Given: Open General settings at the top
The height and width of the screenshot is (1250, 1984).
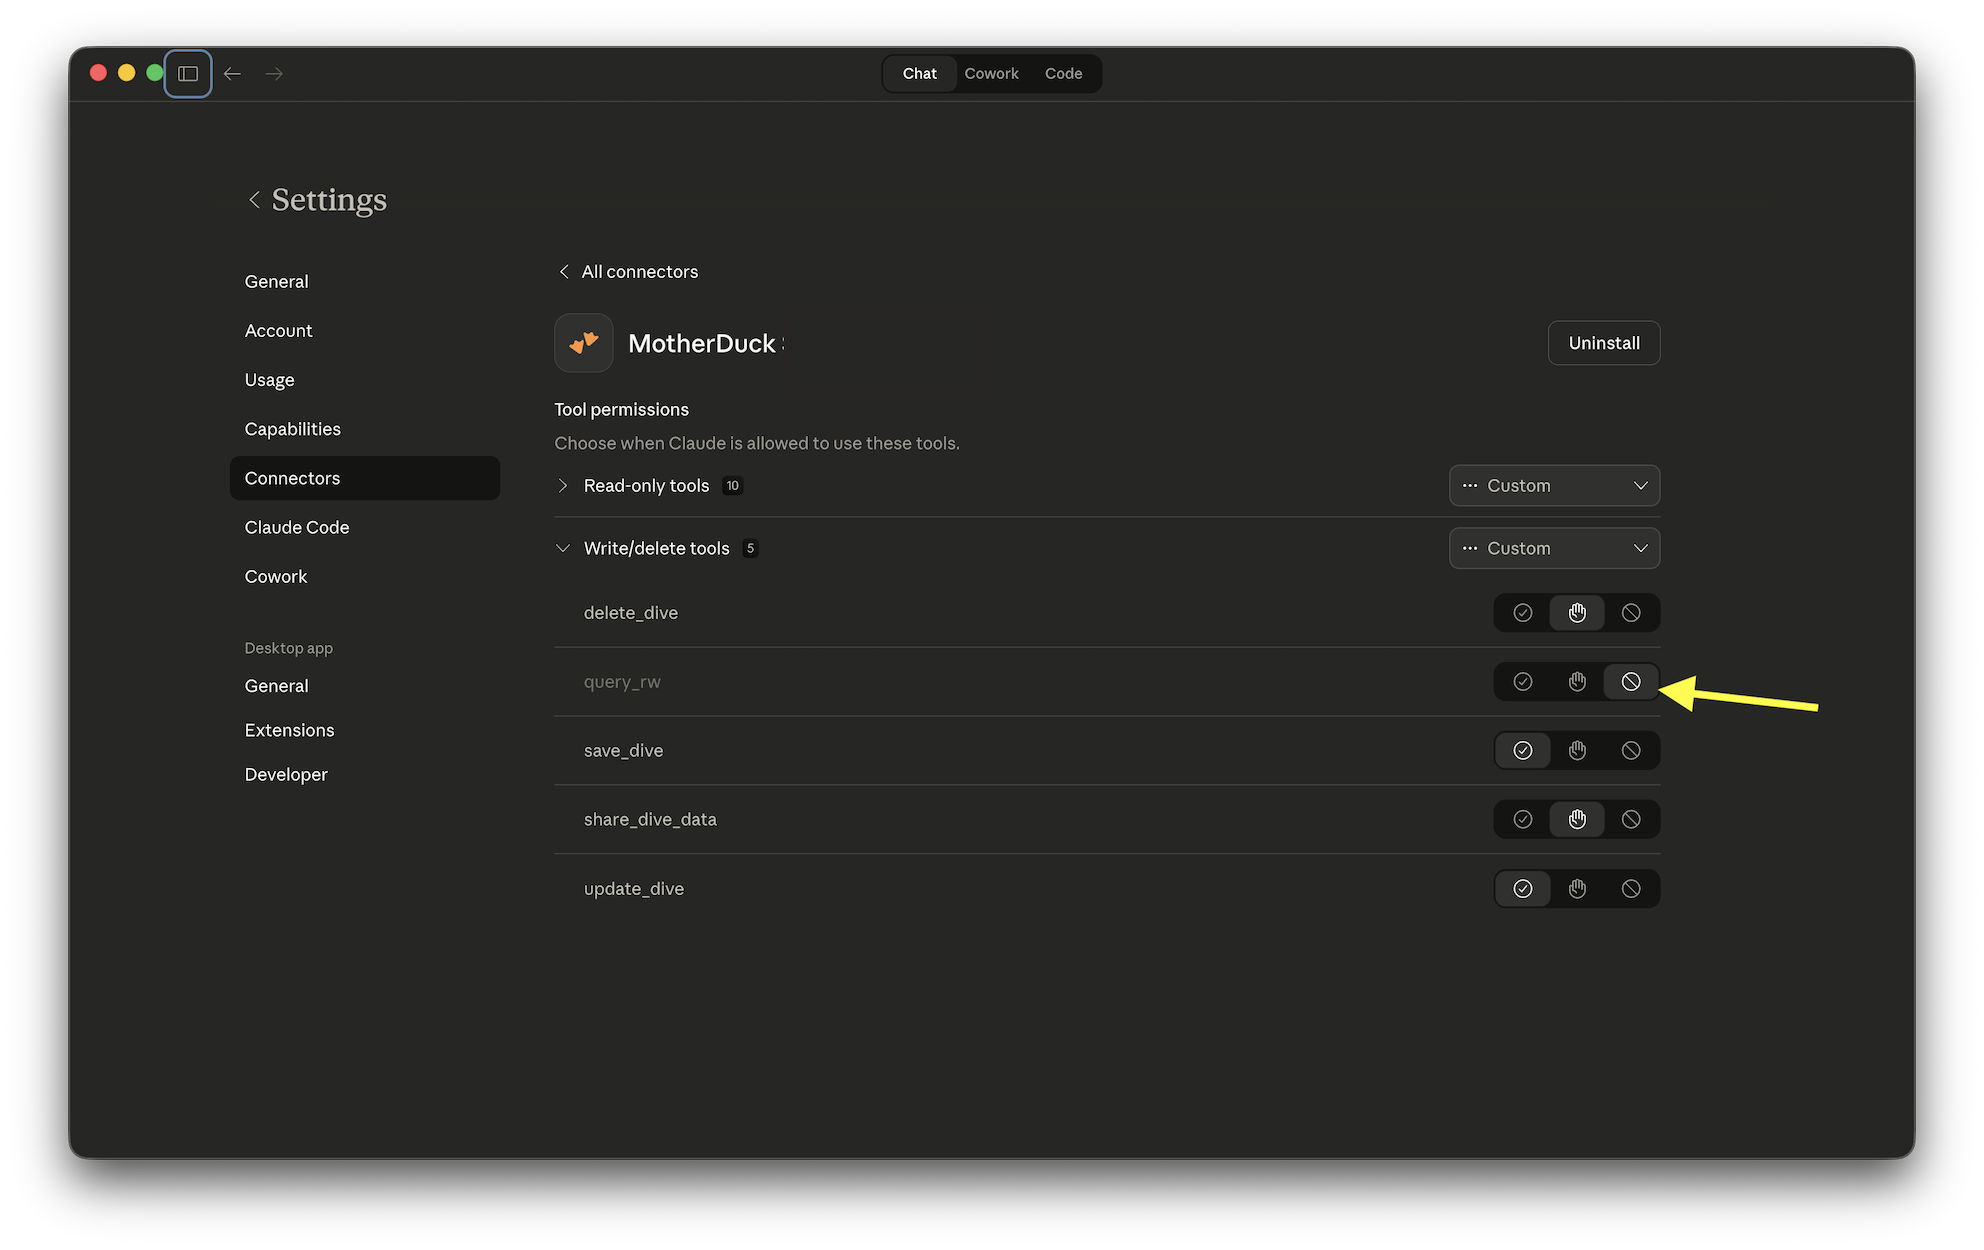Looking at the screenshot, I should [x=277, y=282].
